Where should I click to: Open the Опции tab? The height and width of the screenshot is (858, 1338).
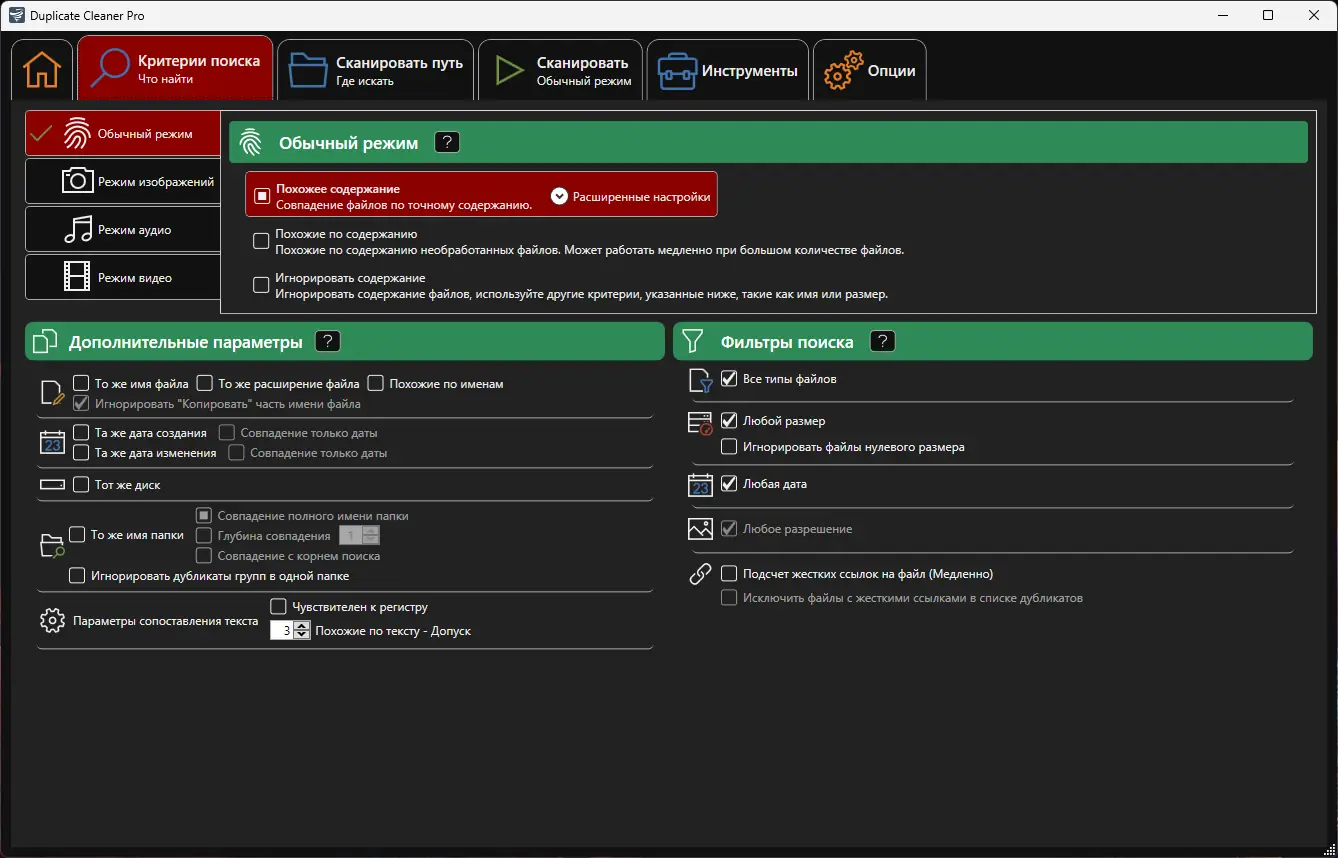(x=870, y=70)
